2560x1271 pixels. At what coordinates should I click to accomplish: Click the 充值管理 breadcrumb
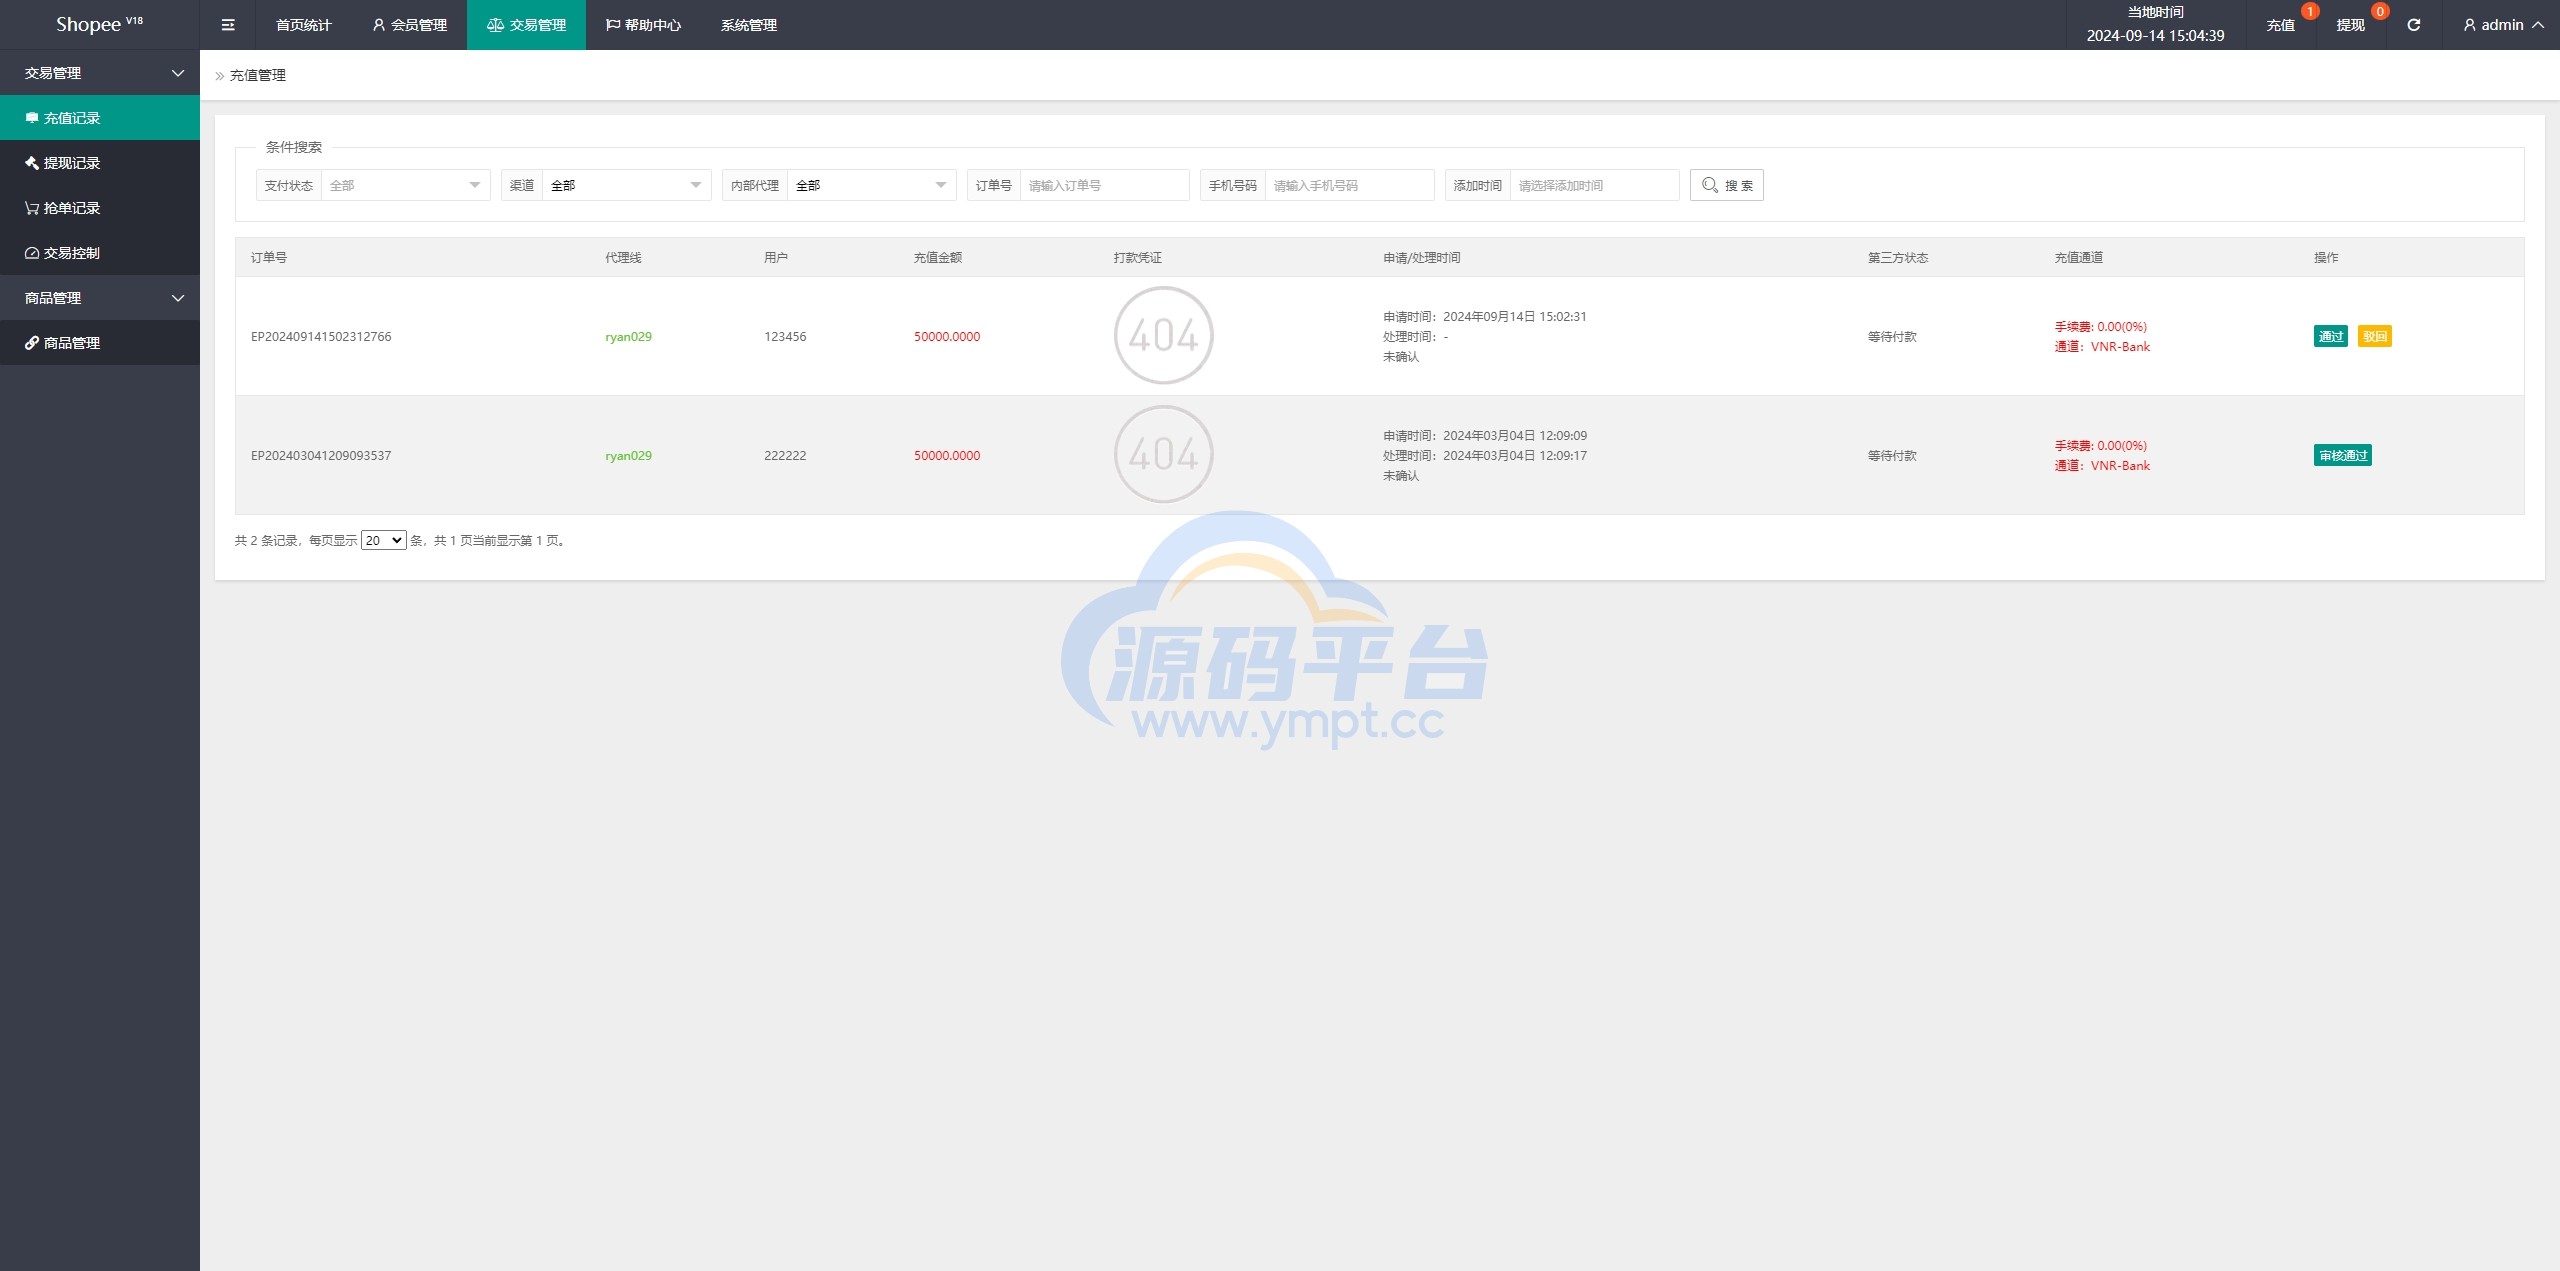(x=258, y=75)
